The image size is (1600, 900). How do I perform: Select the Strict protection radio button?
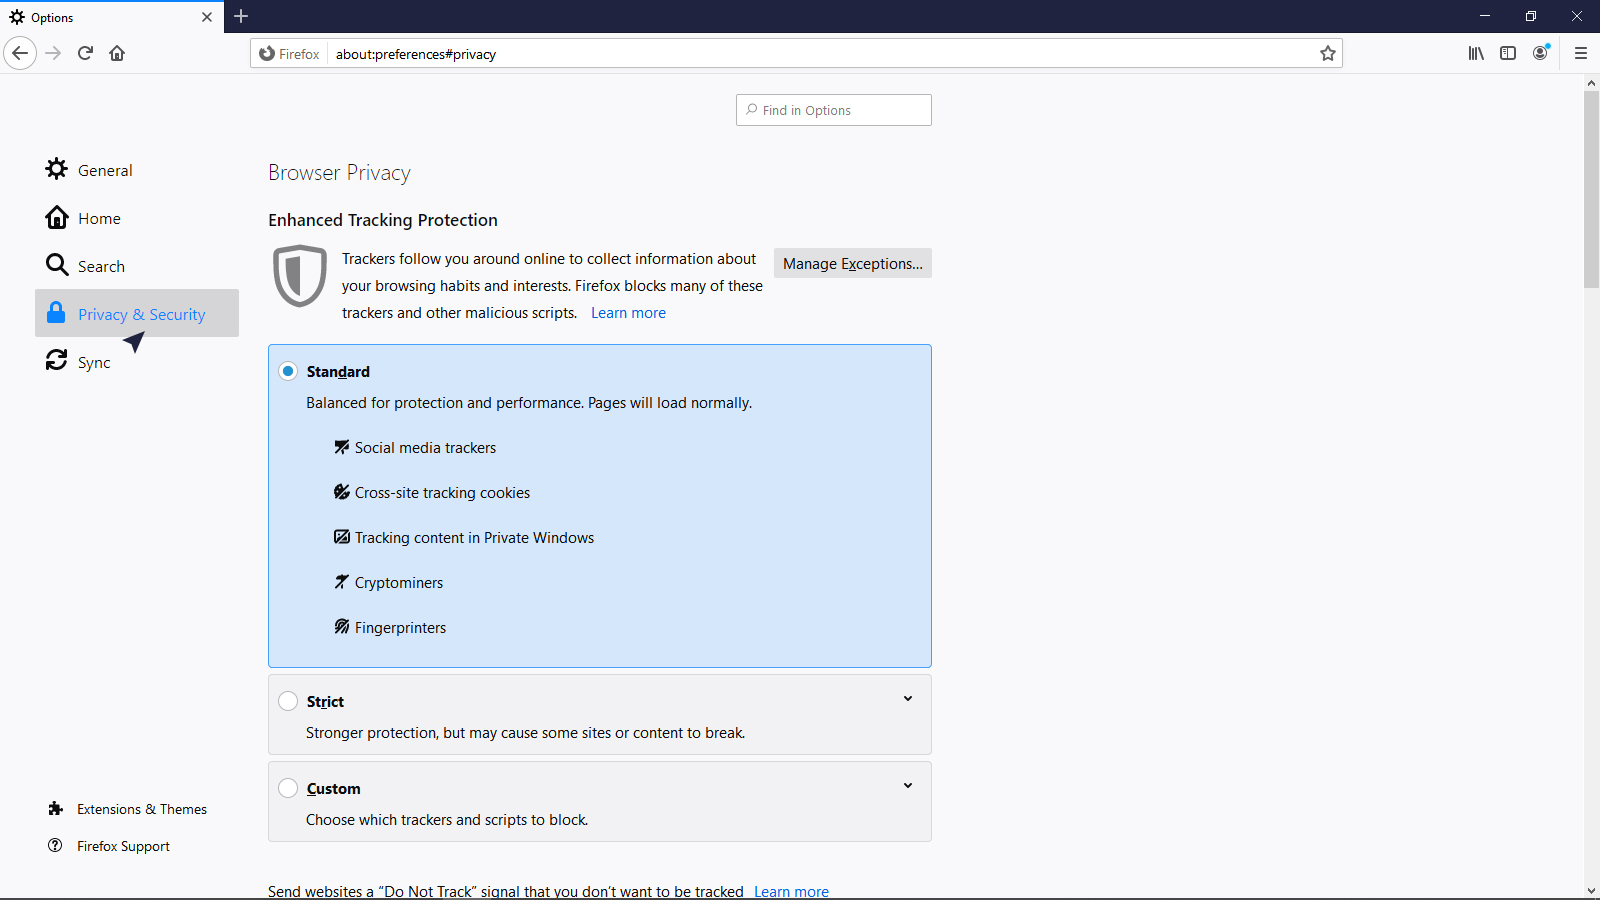tap(288, 701)
